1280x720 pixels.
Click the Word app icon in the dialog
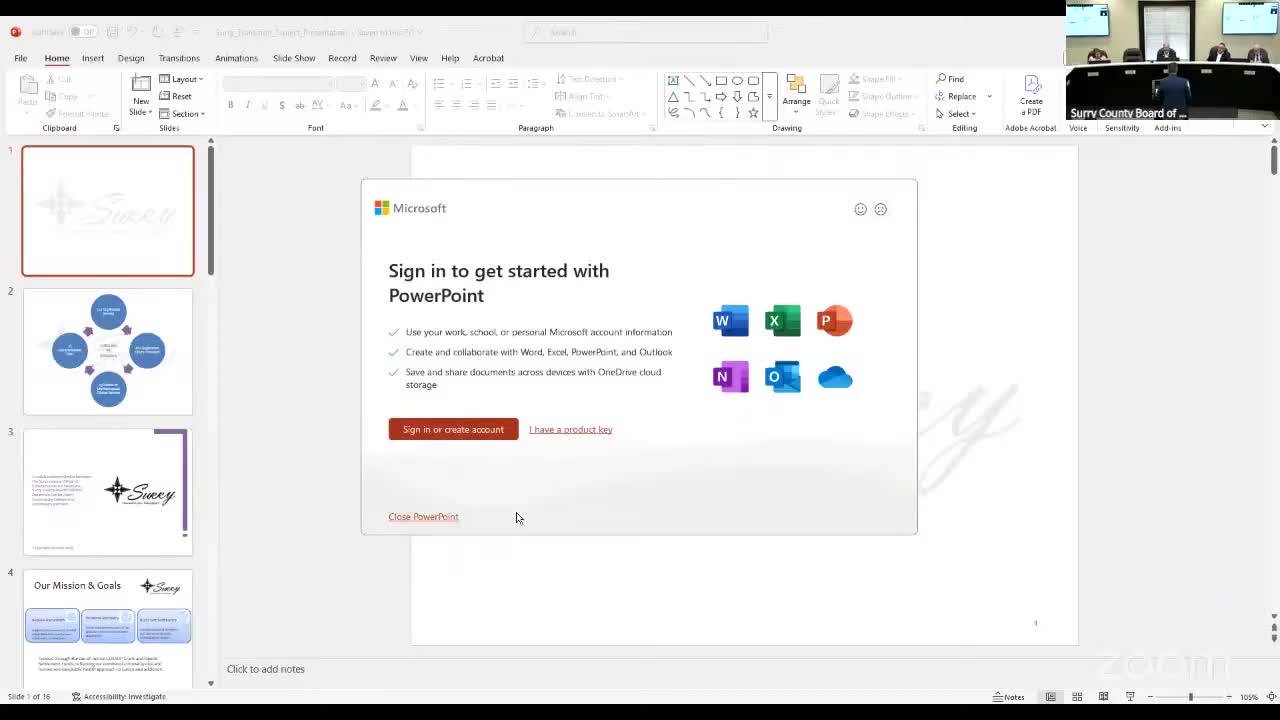730,321
